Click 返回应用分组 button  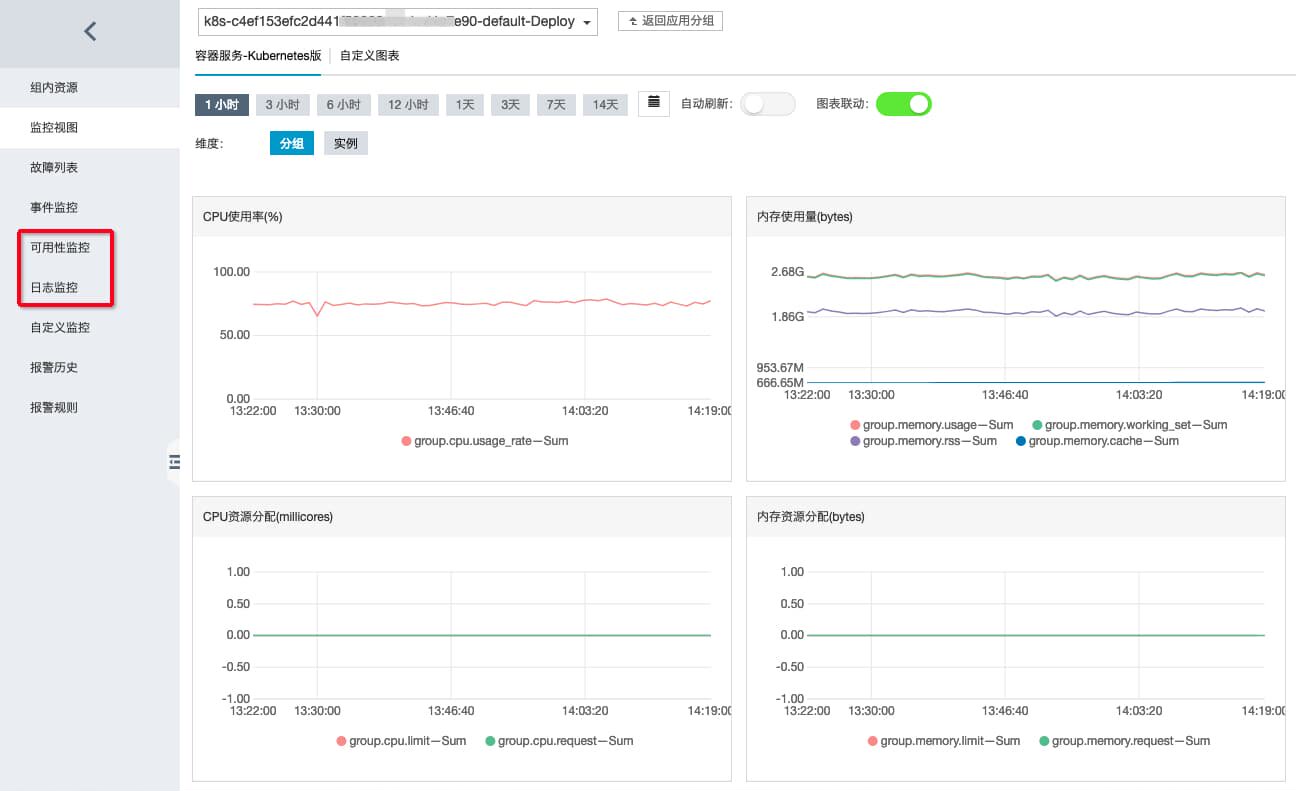click(x=670, y=21)
